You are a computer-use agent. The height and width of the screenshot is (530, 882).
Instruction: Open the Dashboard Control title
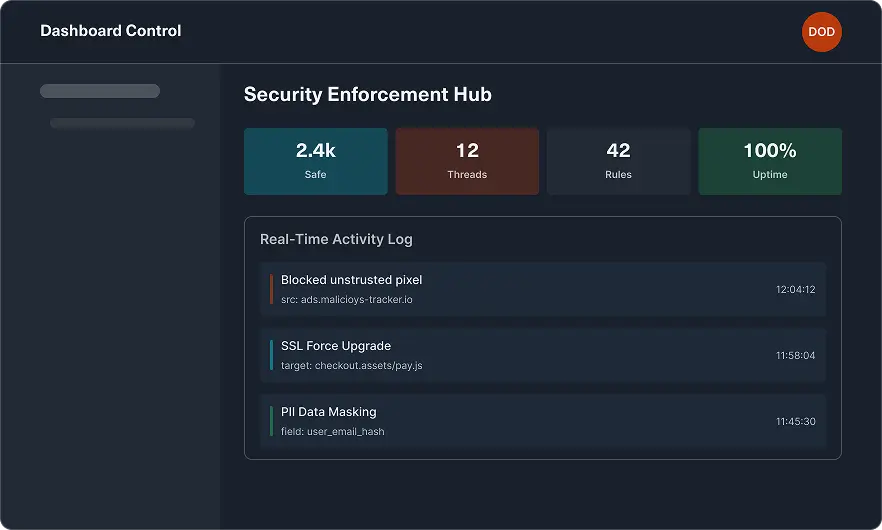111,31
